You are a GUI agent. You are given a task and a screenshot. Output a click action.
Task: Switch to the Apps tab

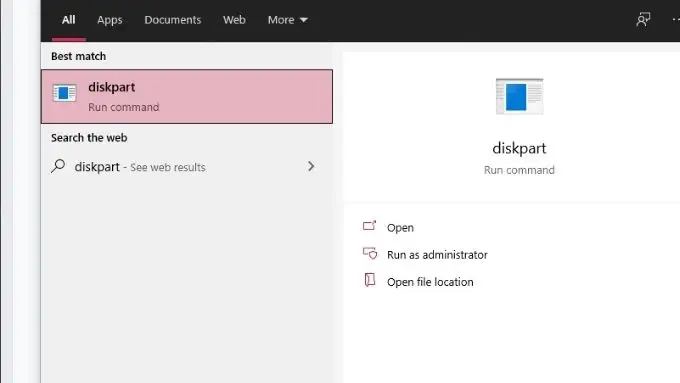(x=109, y=20)
